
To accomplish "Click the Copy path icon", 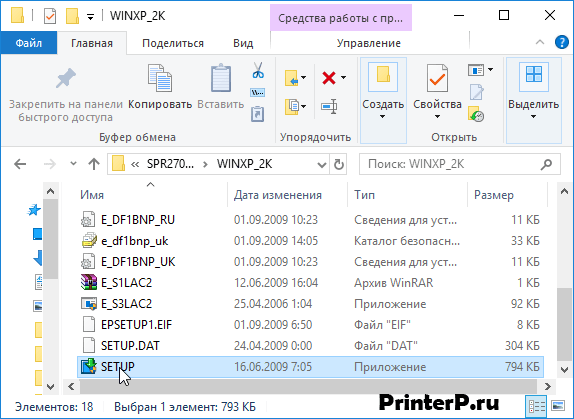I will [x=258, y=93].
